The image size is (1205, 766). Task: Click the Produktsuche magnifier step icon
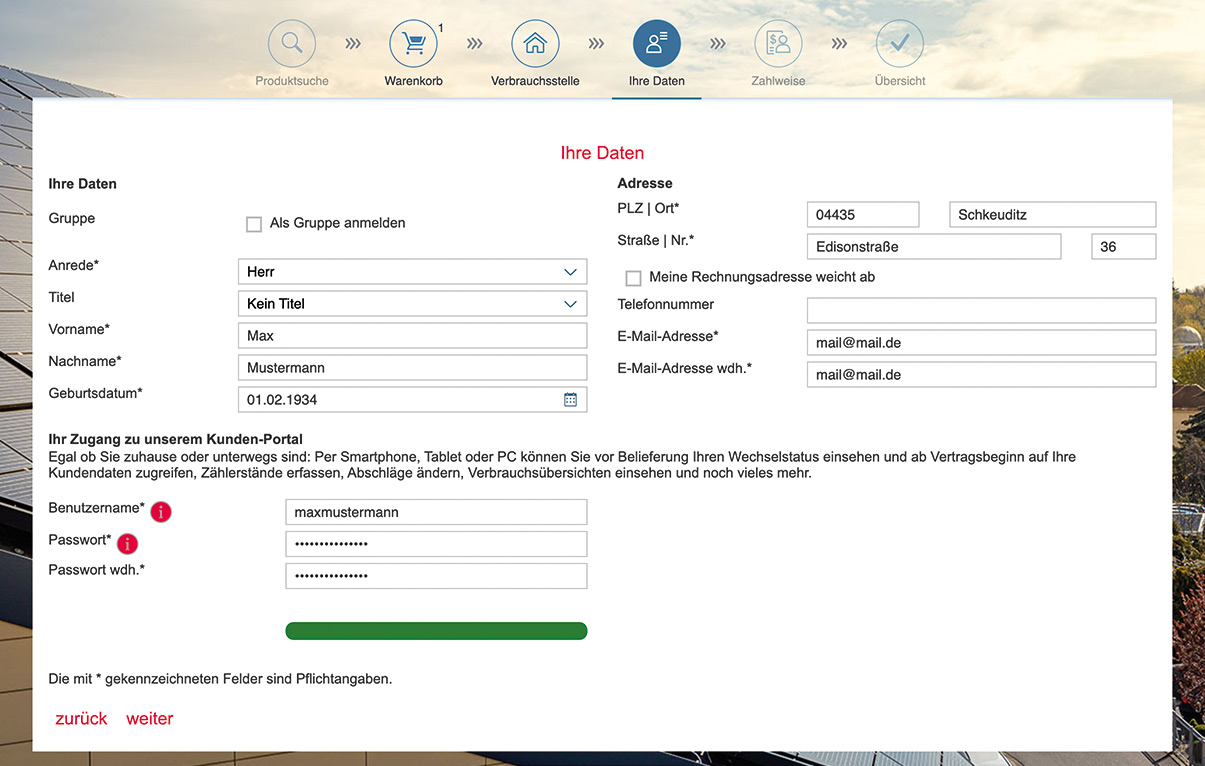(291, 44)
